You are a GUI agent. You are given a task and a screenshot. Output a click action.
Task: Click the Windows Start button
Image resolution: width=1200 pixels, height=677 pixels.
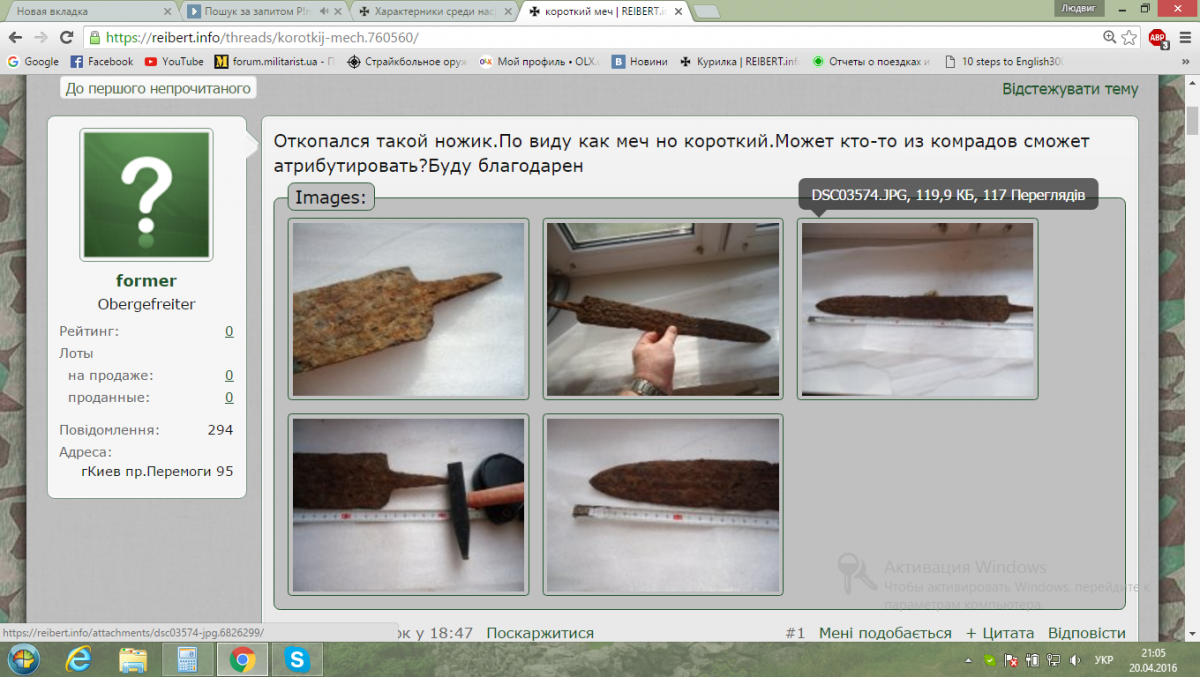[23, 660]
